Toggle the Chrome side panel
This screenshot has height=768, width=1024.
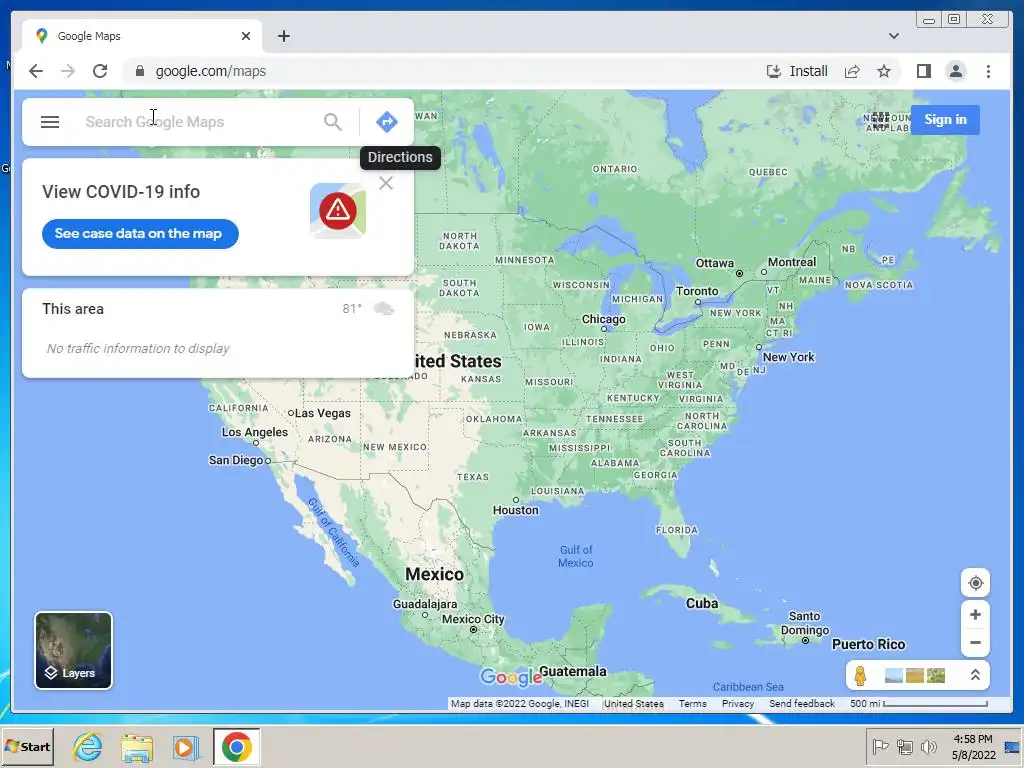923,71
